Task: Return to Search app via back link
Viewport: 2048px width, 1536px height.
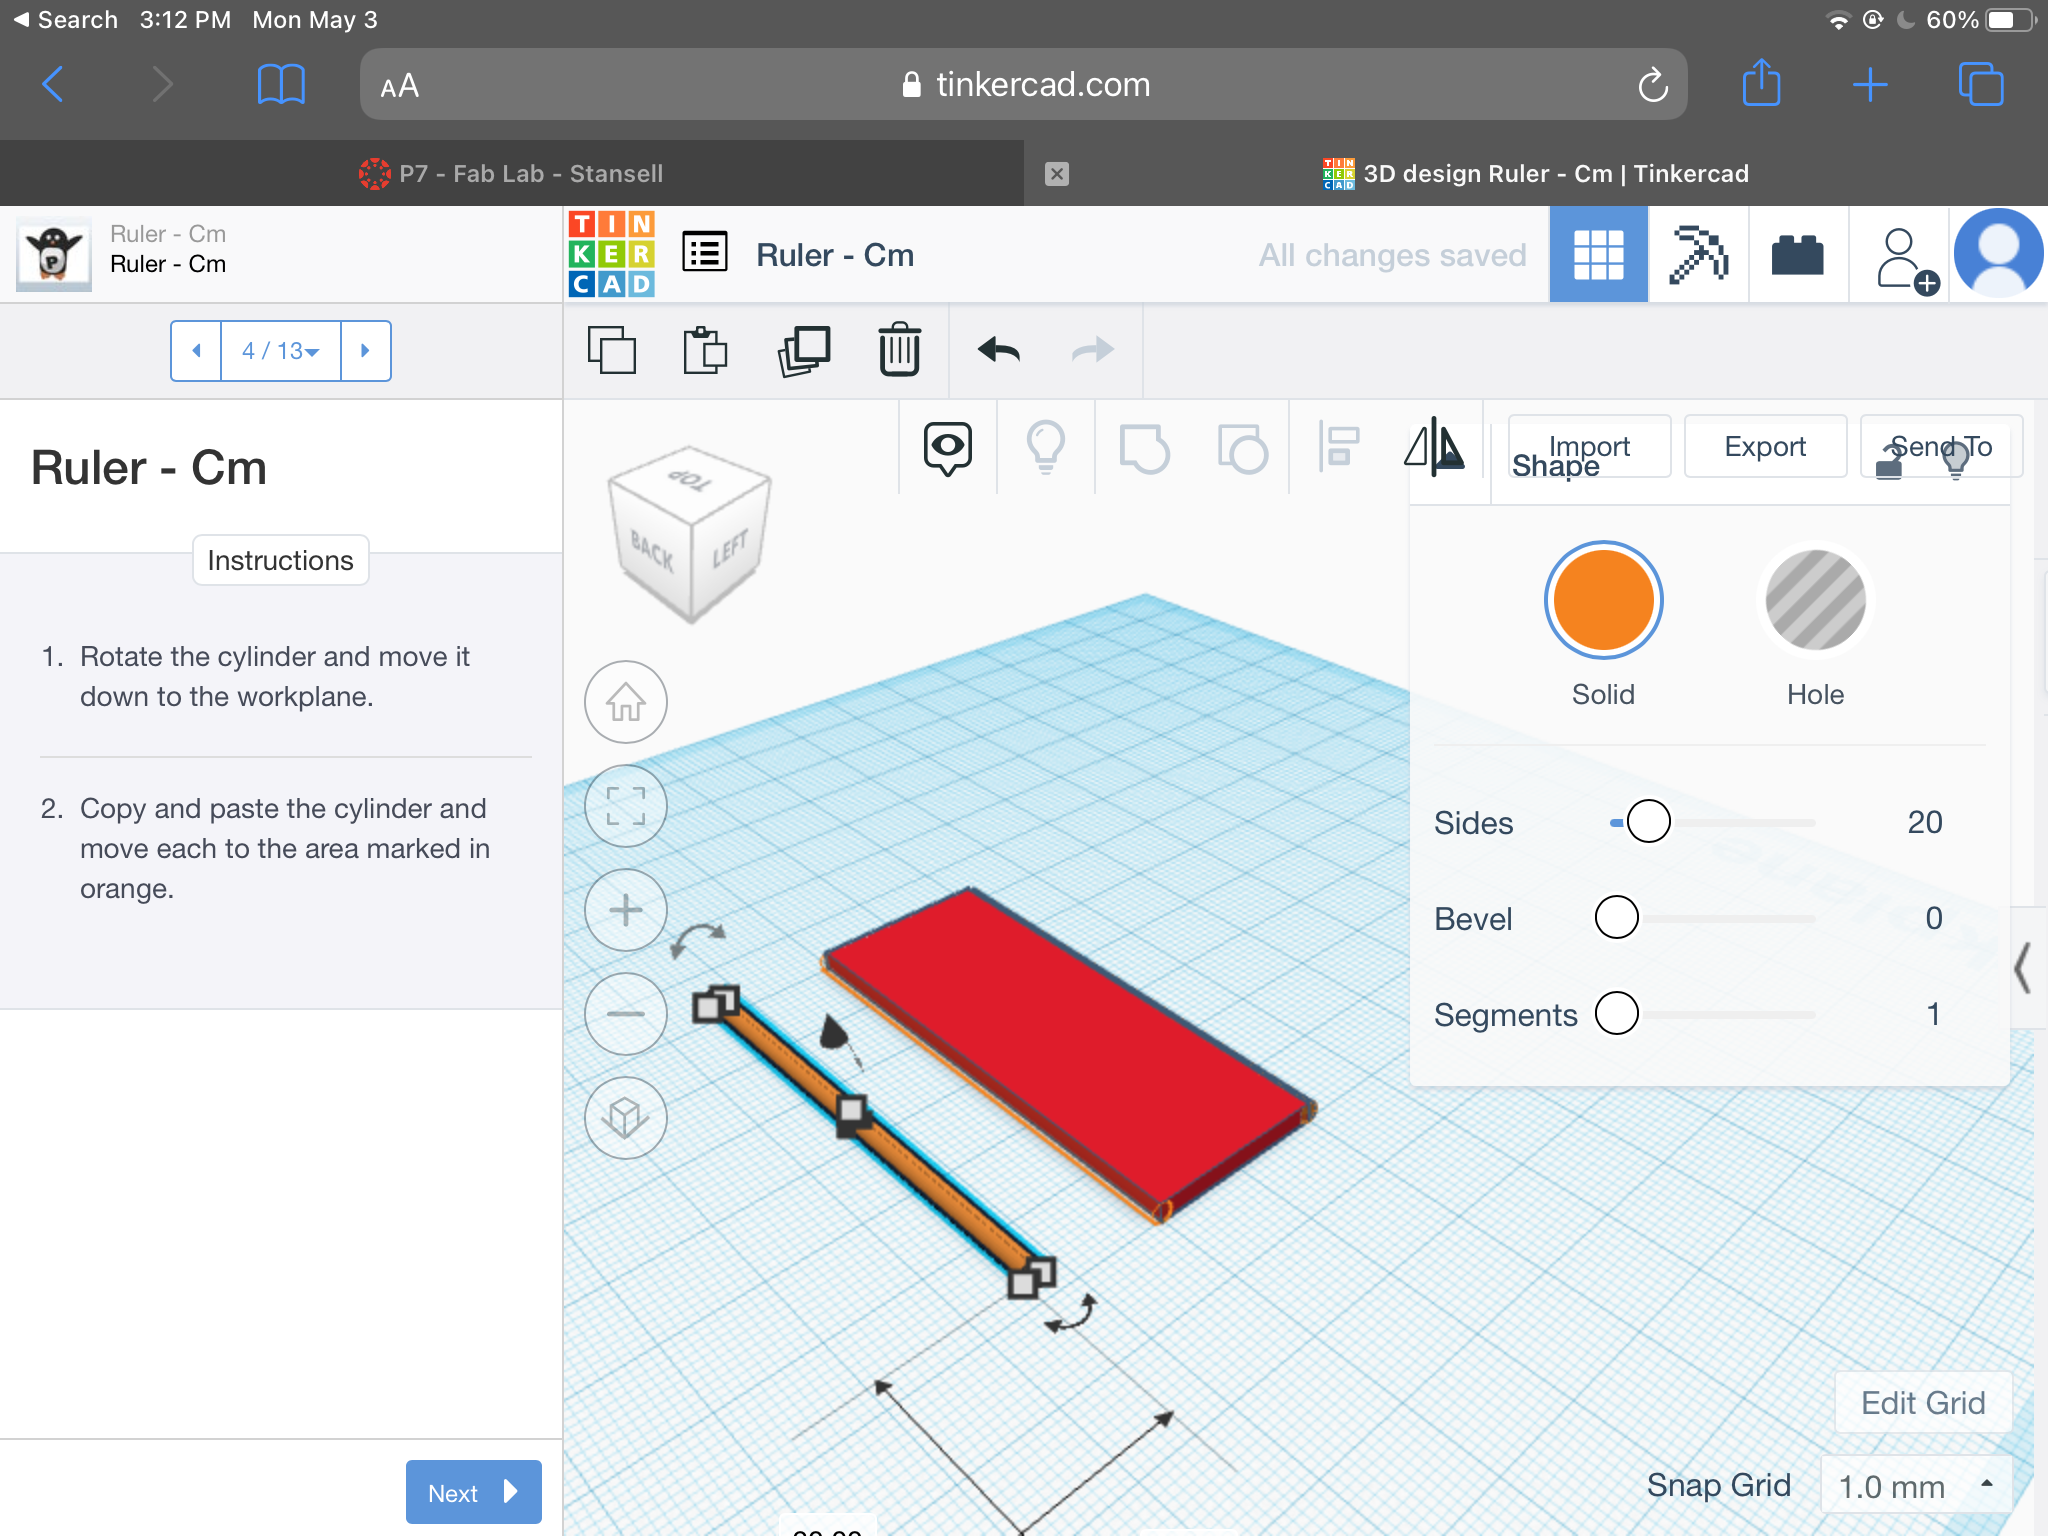Action: pos(66,20)
